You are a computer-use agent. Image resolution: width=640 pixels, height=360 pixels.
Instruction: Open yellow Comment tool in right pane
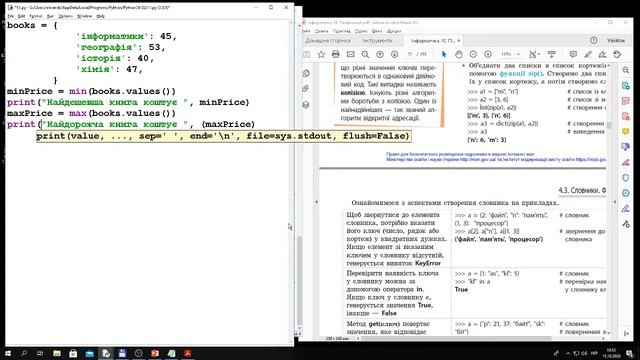click(626, 131)
